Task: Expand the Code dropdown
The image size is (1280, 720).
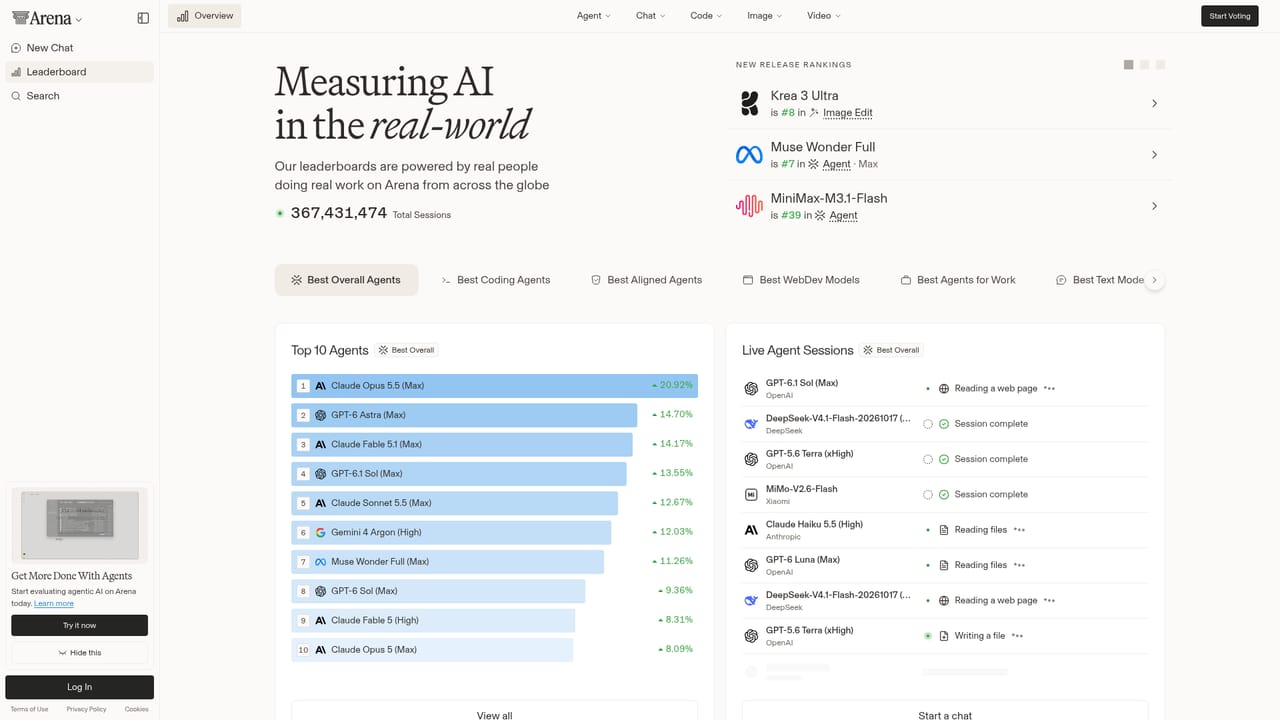Action: tap(706, 16)
